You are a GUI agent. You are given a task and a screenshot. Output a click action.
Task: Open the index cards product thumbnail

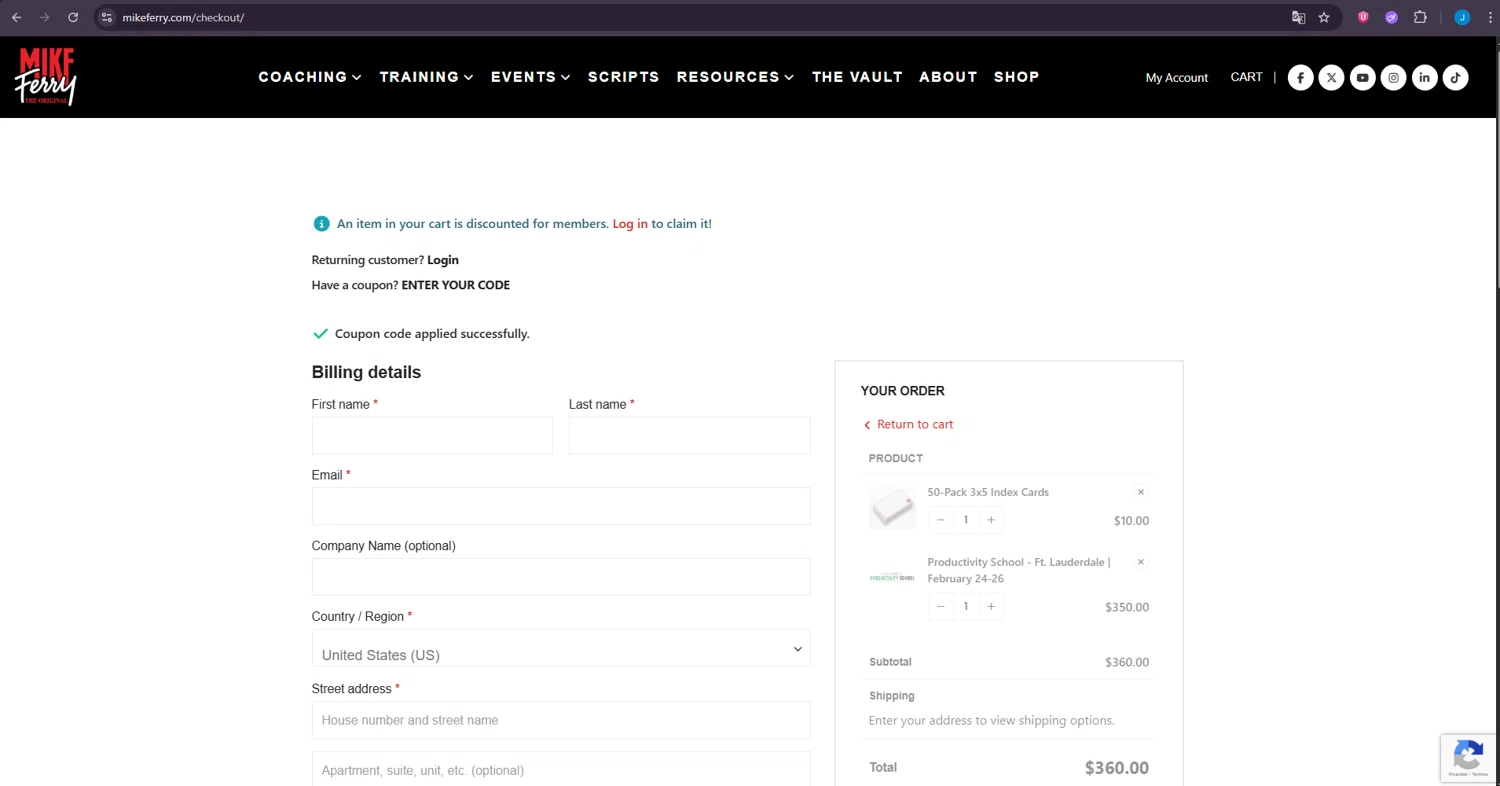(x=892, y=508)
